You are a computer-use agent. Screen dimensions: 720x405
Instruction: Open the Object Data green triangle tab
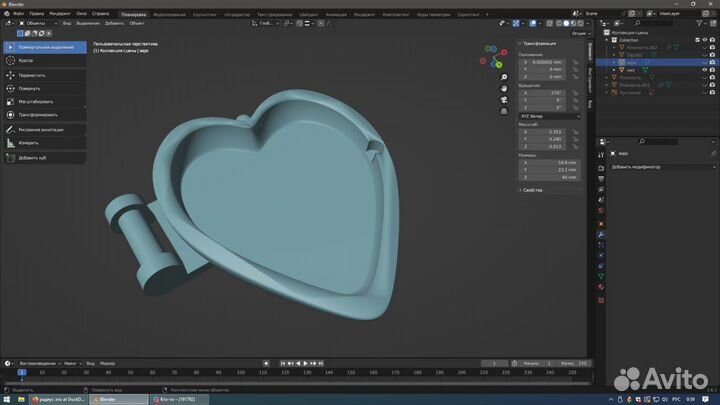[601, 276]
